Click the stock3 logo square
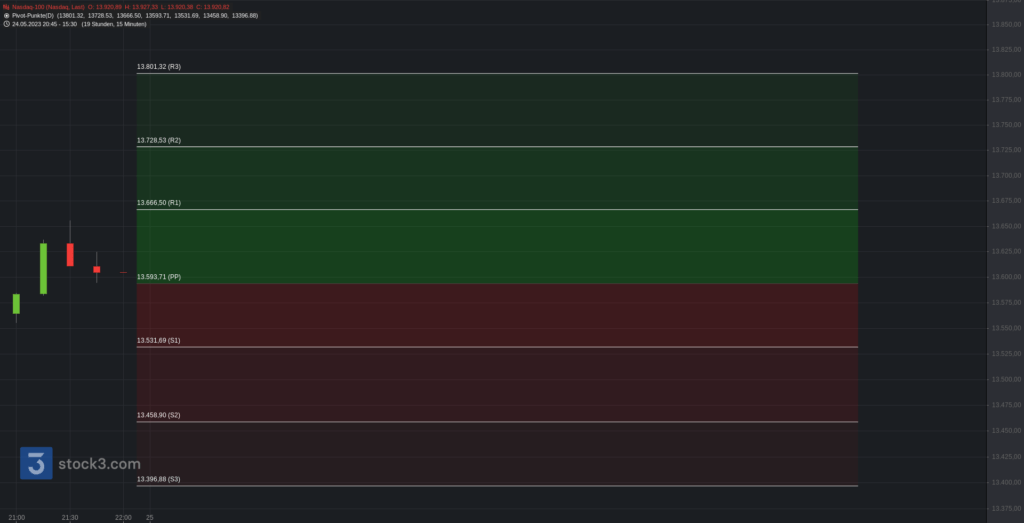Image resolution: width=1024 pixels, height=523 pixels. (x=36, y=463)
